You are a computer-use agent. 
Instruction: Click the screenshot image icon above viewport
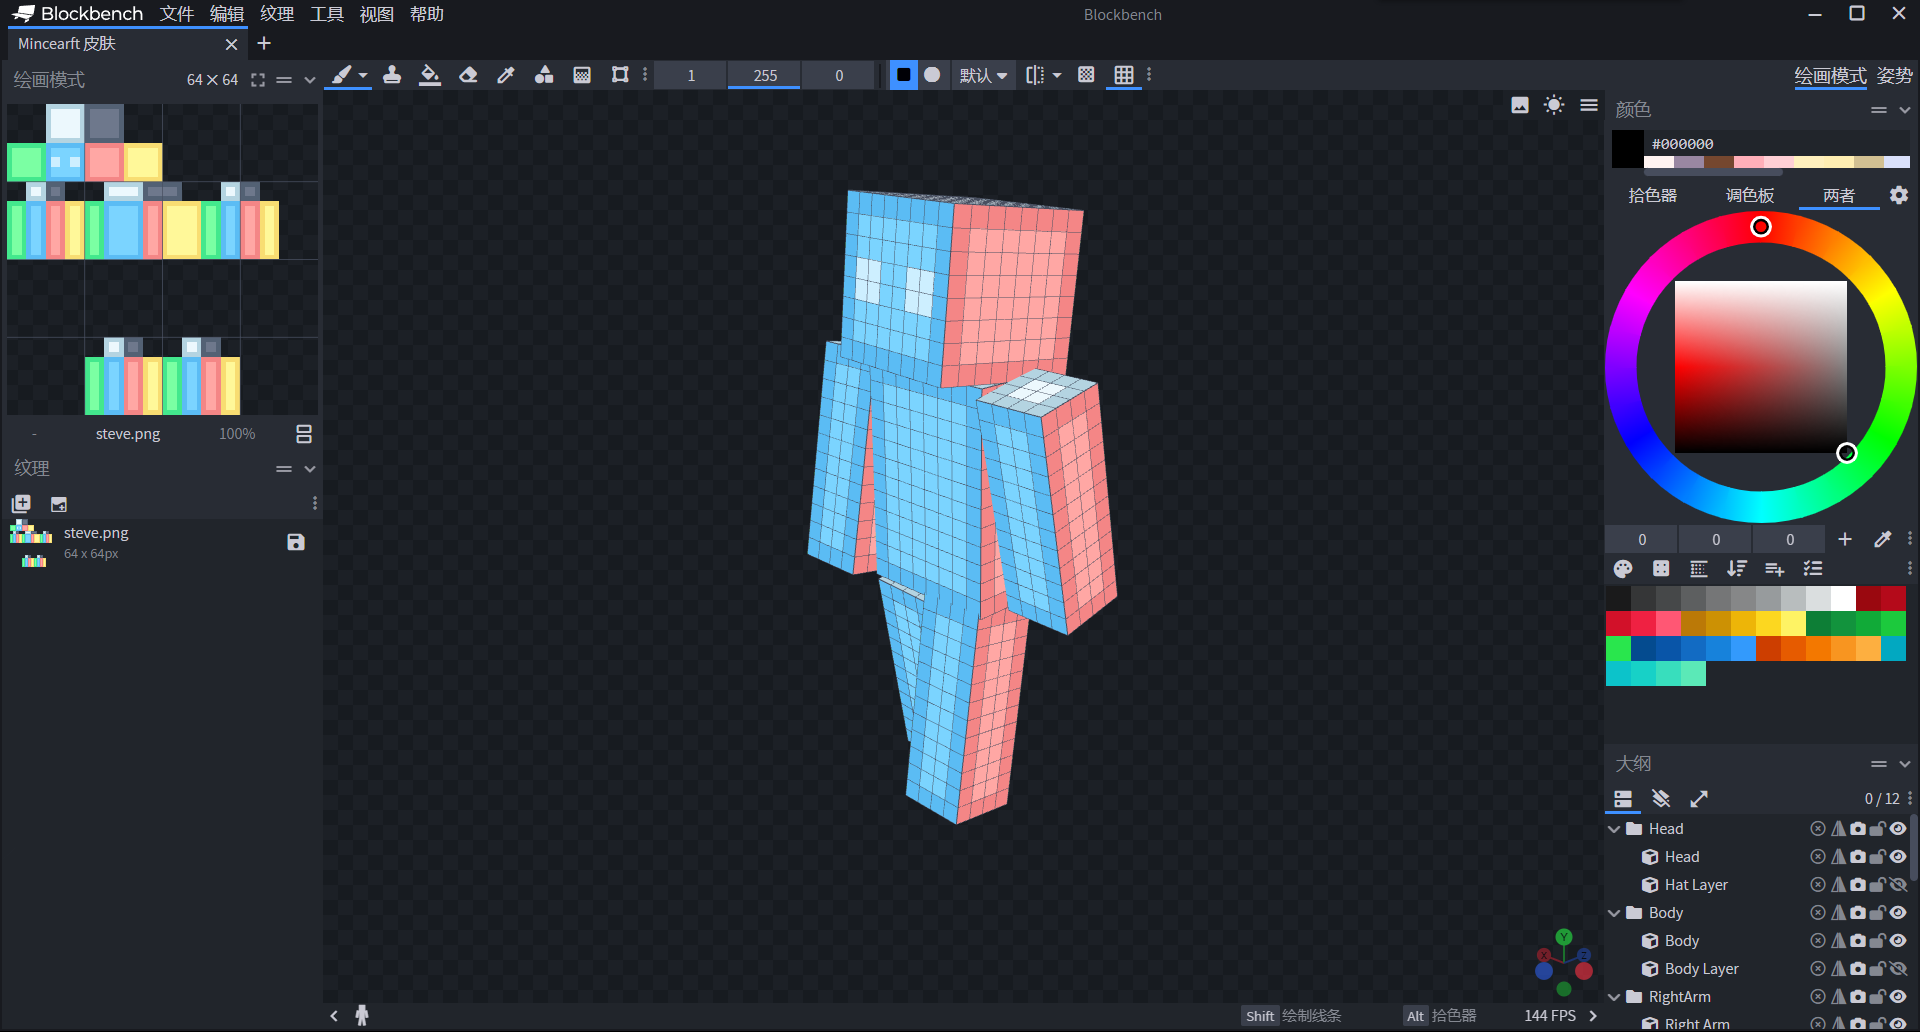point(1520,105)
